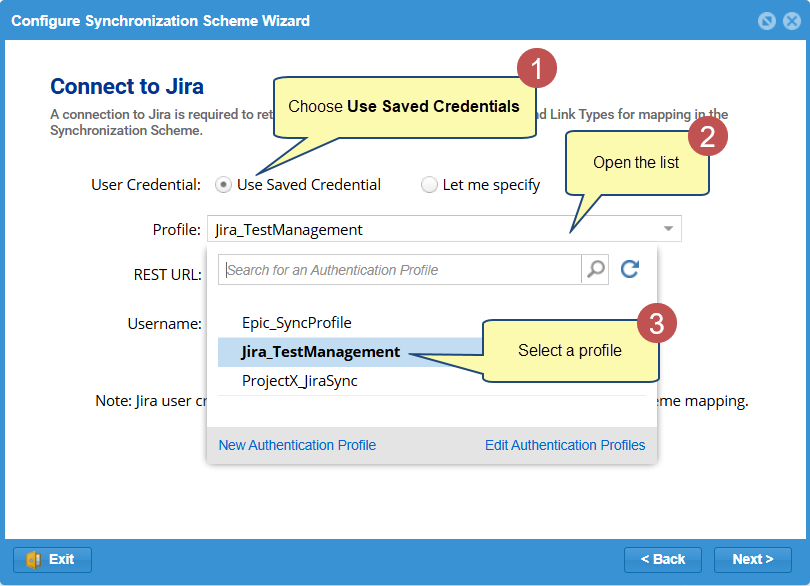The width and height of the screenshot is (810, 586).
Task: Click the Profile combo box showing Jira_TestManagement
Action: pos(444,229)
